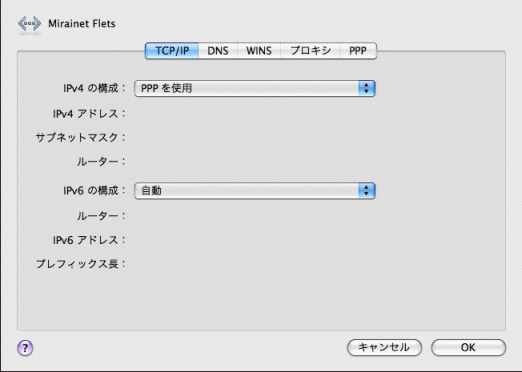
Task: Click the IPv4 の構成 label
Action: [94, 88]
